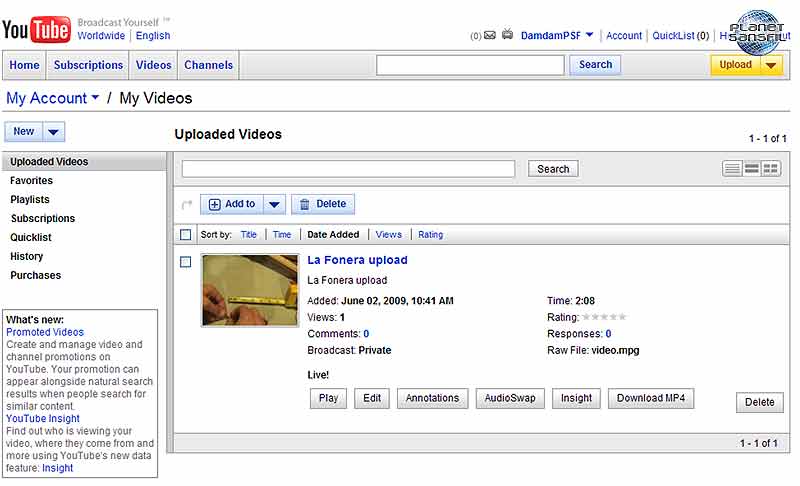Click the top Search button
The width and height of the screenshot is (800, 486).
pos(595,65)
